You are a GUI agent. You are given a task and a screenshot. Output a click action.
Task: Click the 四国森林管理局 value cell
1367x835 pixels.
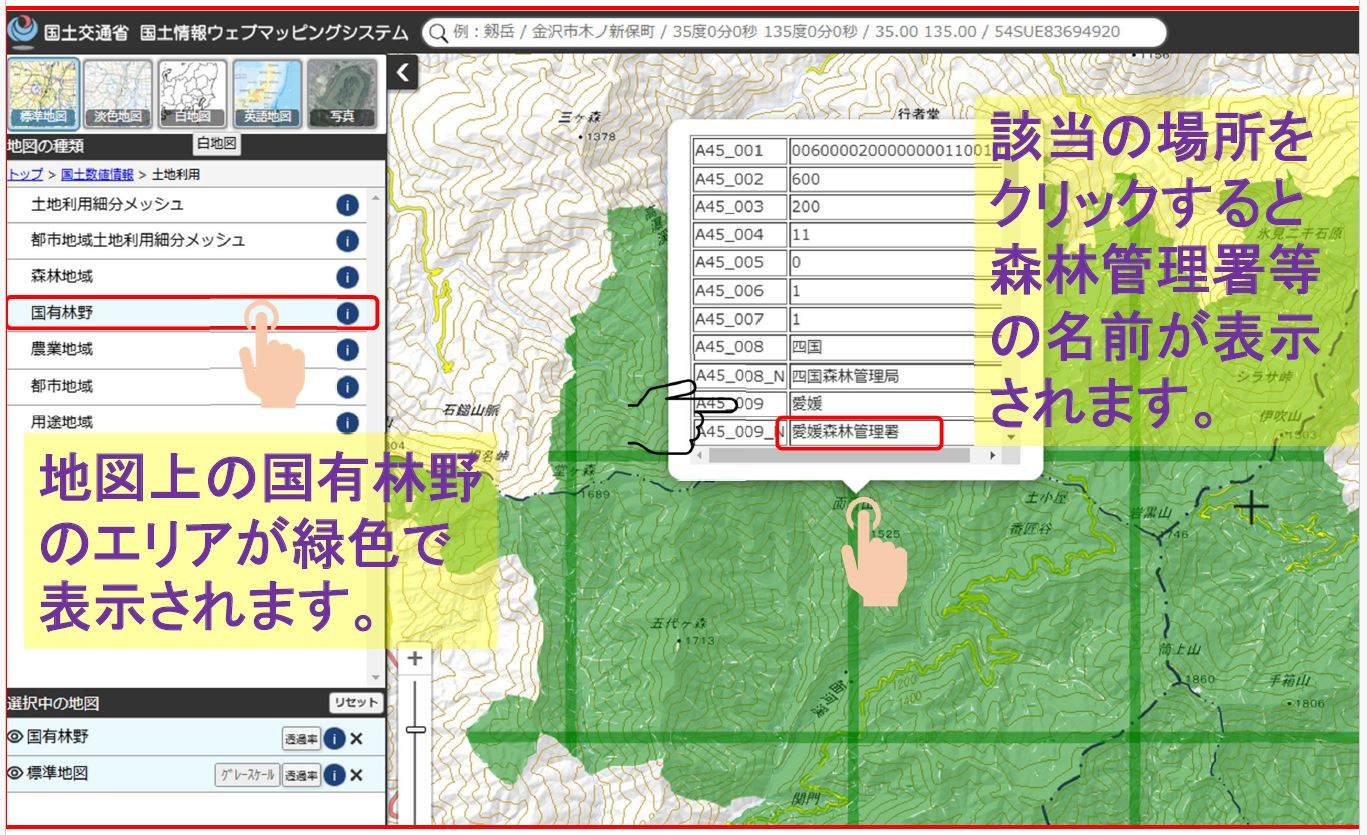[895, 377]
